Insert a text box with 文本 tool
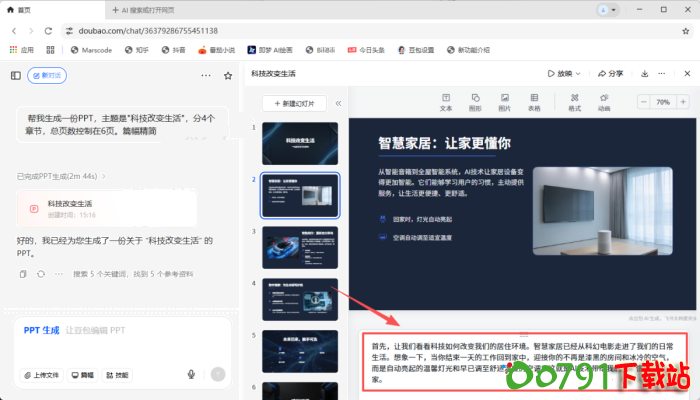The image size is (700, 400). point(446,102)
